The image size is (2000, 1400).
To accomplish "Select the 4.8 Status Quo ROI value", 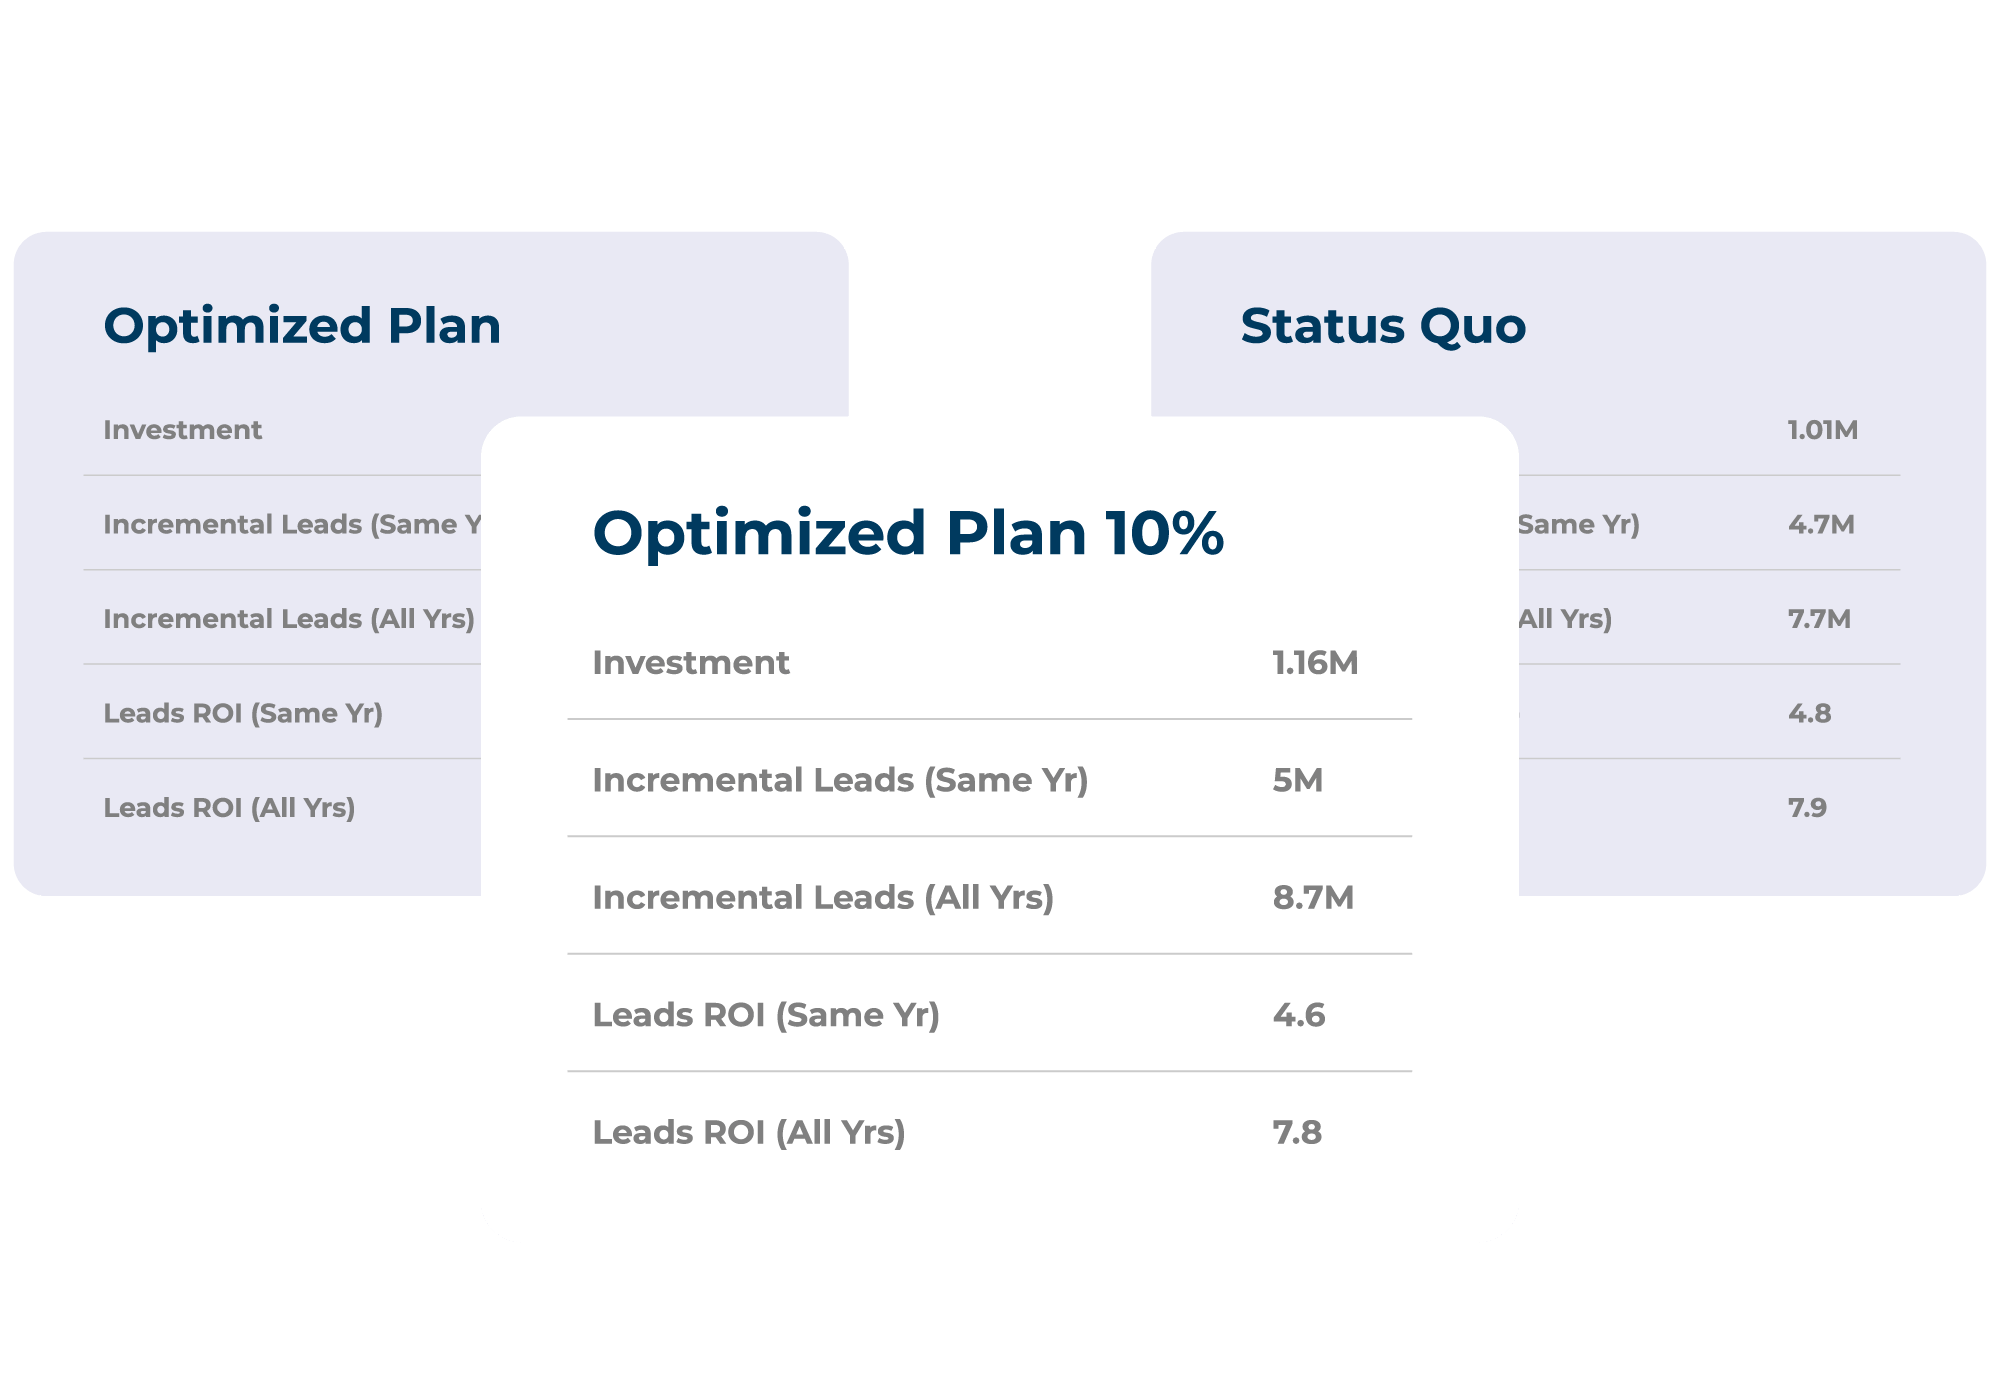I will [1809, 713].
